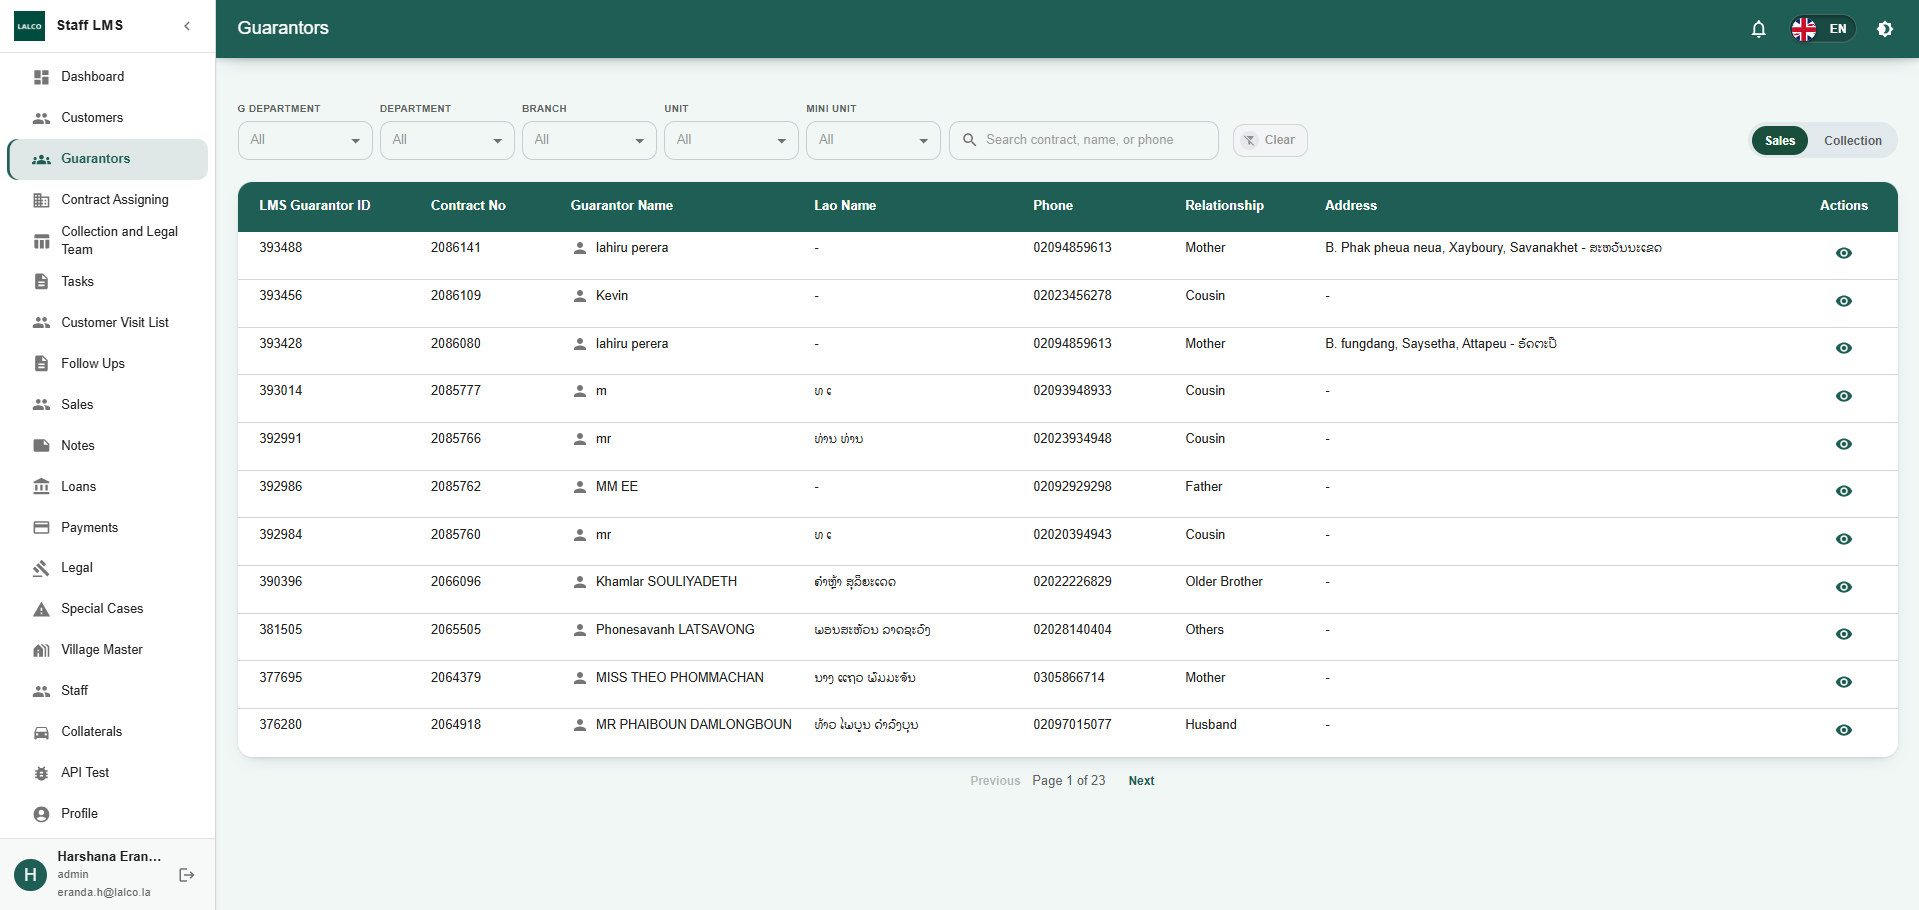Open Special Cases menu item
1919x910 pixels.
point(108,609)
